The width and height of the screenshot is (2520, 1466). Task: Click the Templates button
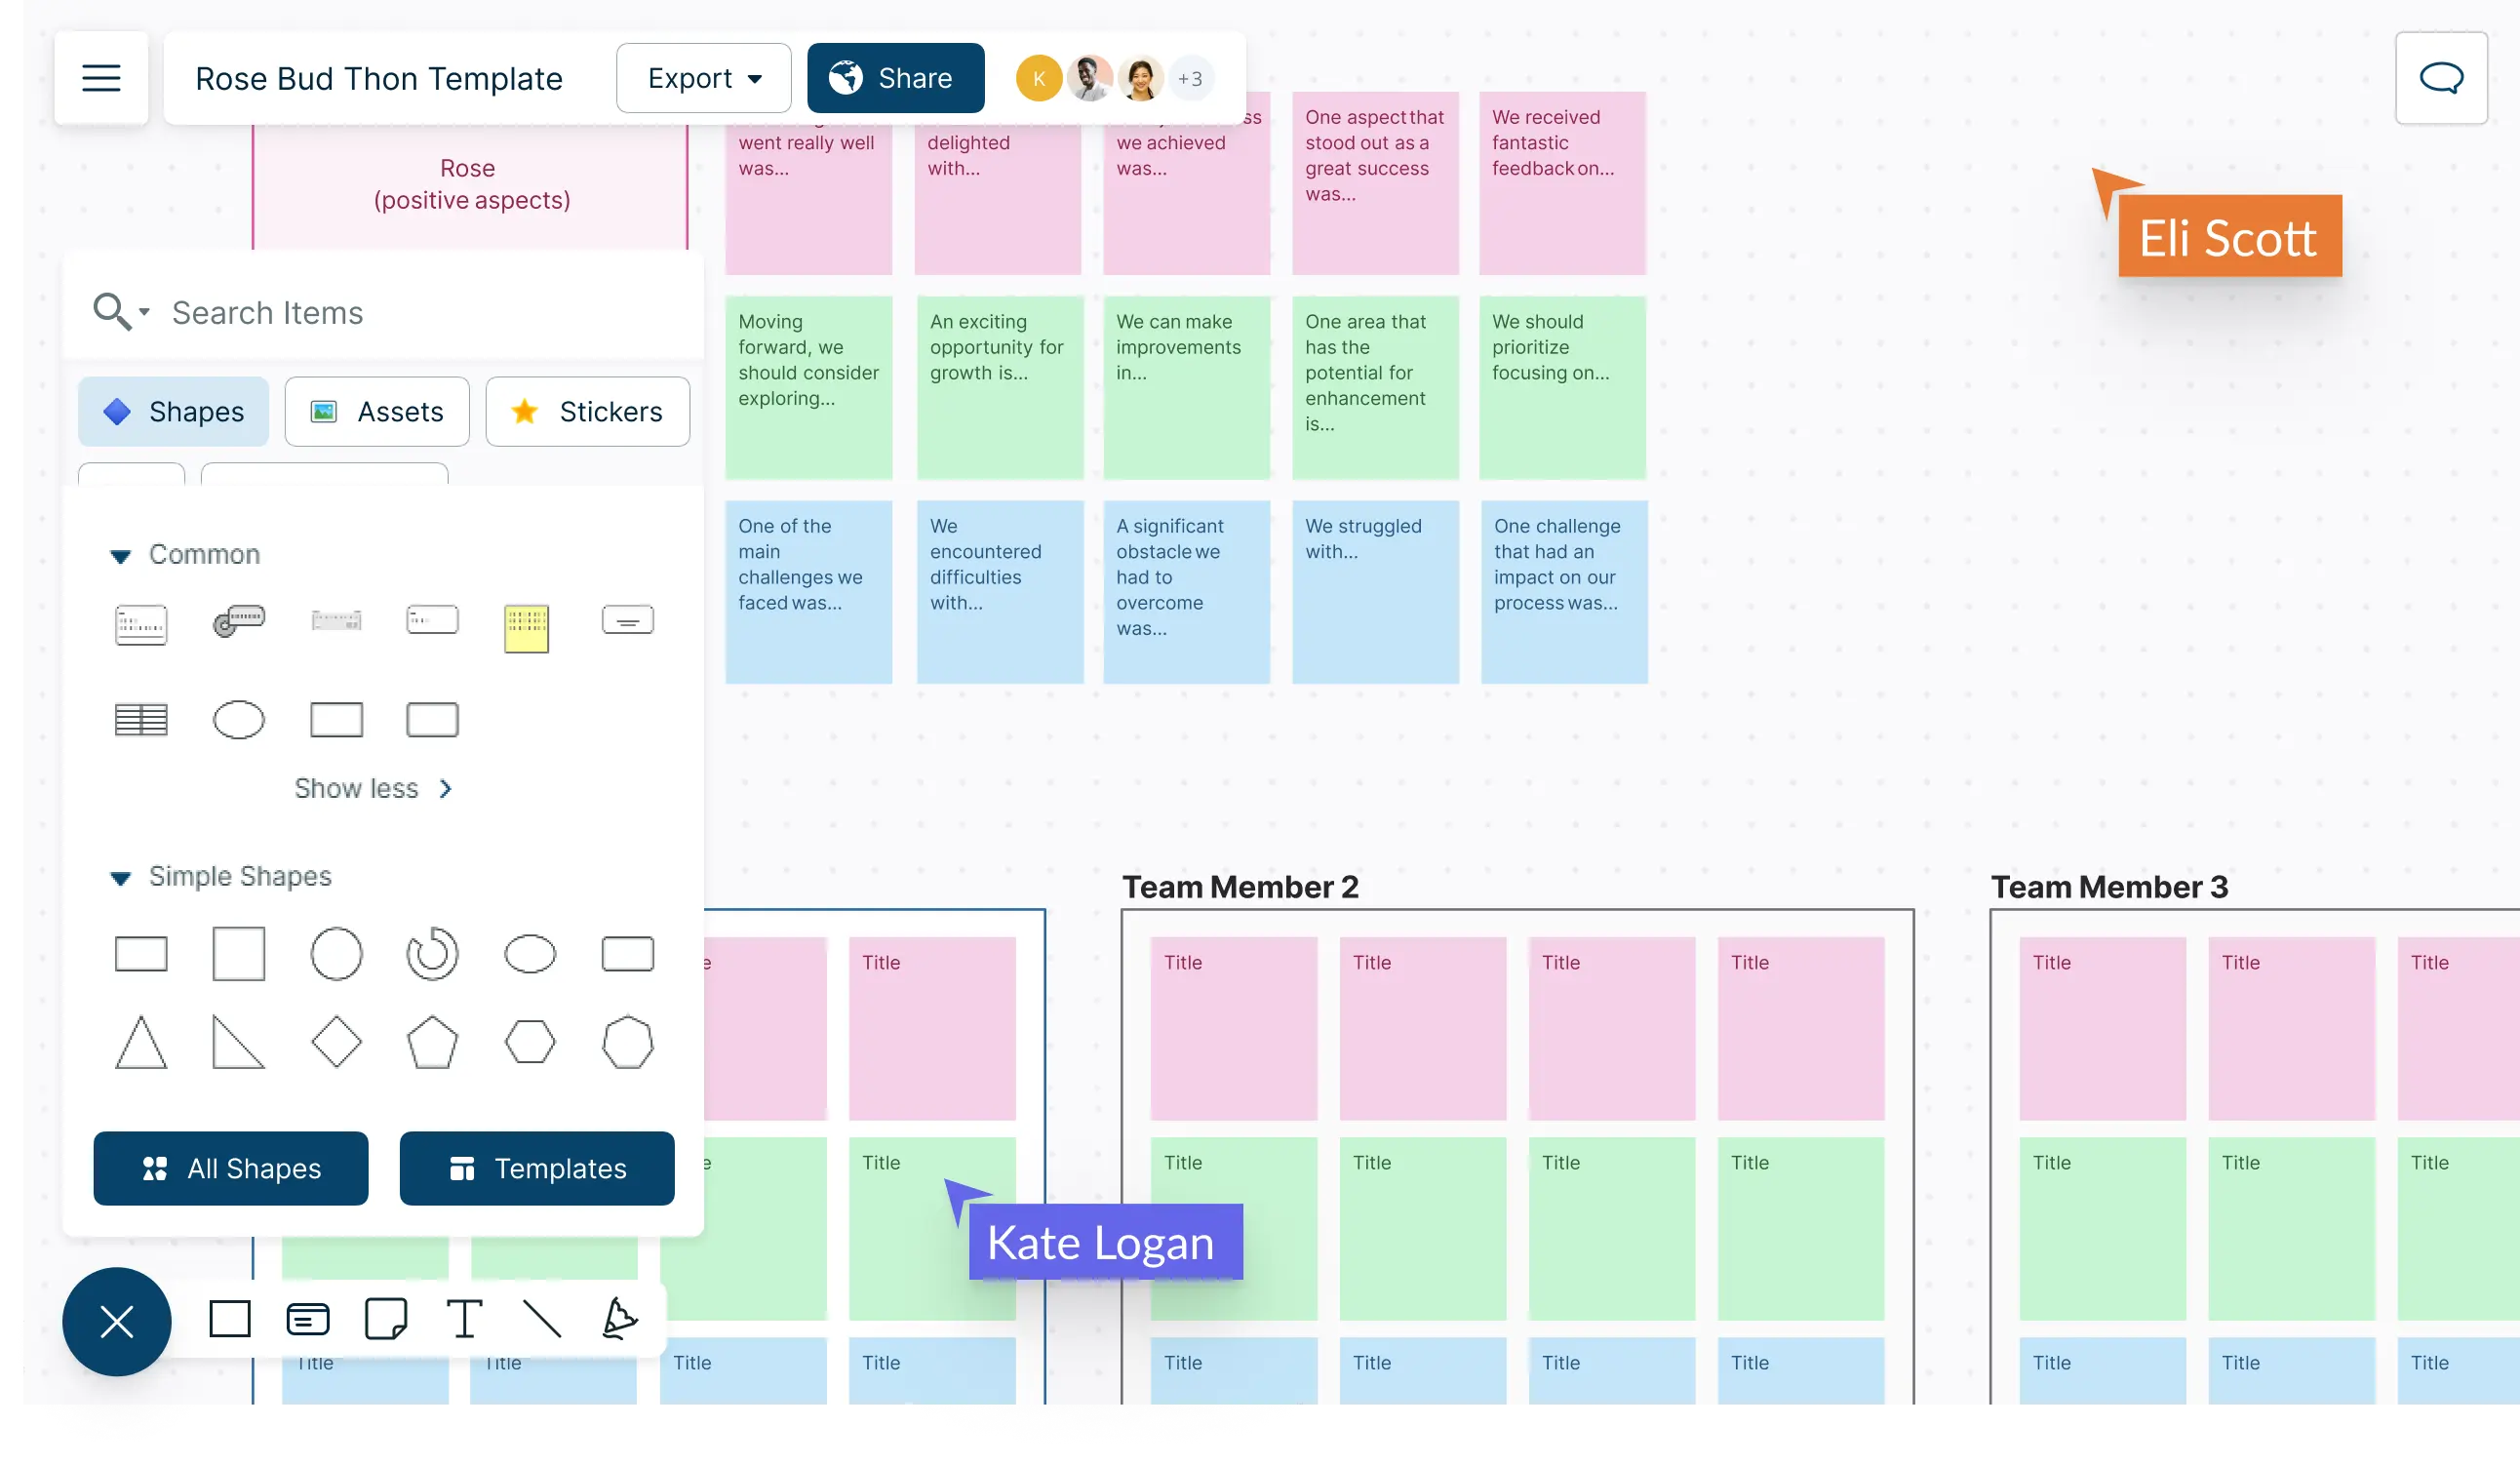537,1168
